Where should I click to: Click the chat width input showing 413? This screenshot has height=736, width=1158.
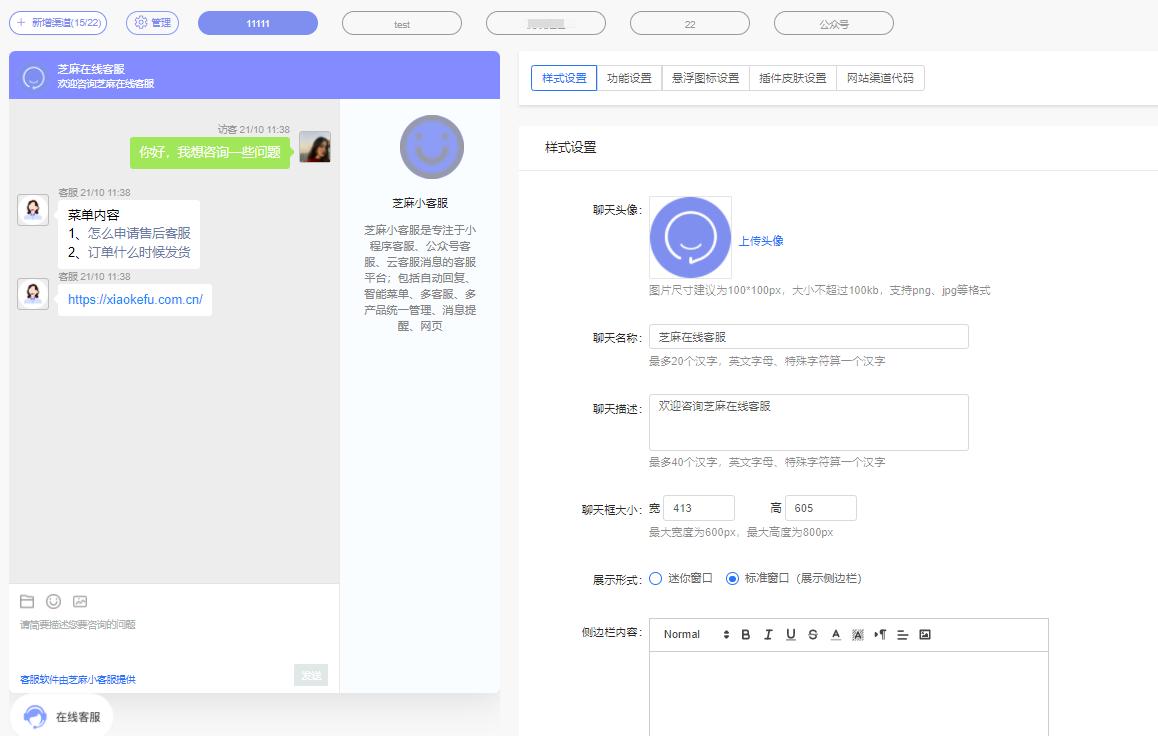click(699, 507)
